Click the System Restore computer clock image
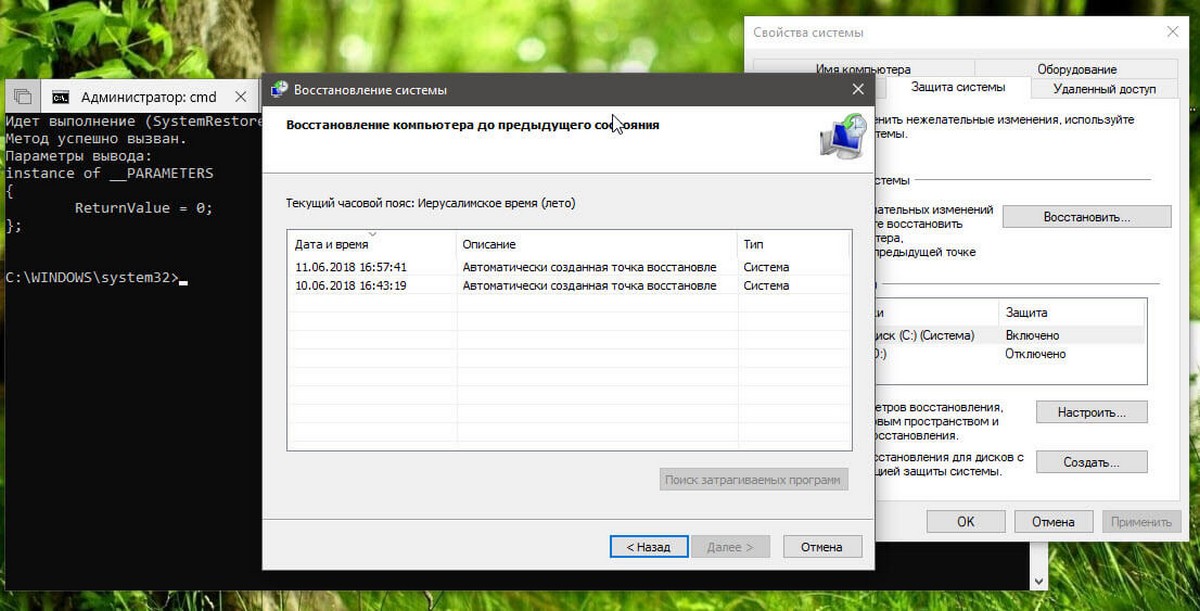Image resolution: width=1200 pixels, height=611 pixels. [x=843, y=135]
